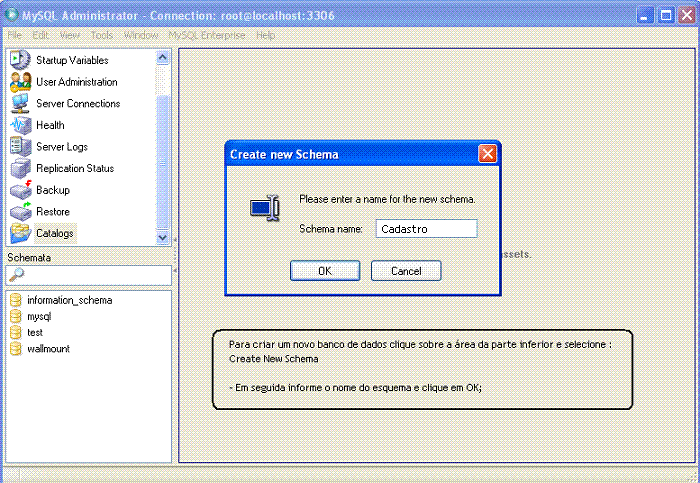Image resolution: width=700 pixels, height=483 pixels.
Task: Select the mysql schema
Action: pos(39,316)
